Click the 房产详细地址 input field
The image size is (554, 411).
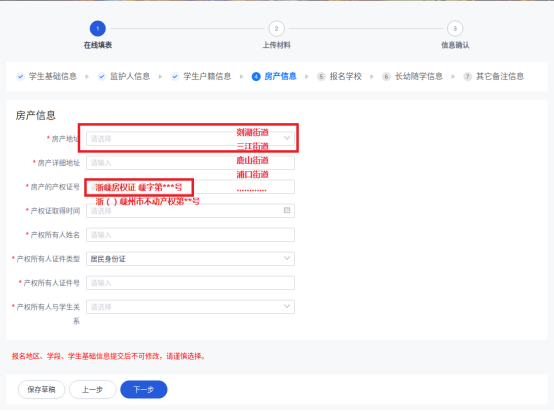[x=190, y=163]
